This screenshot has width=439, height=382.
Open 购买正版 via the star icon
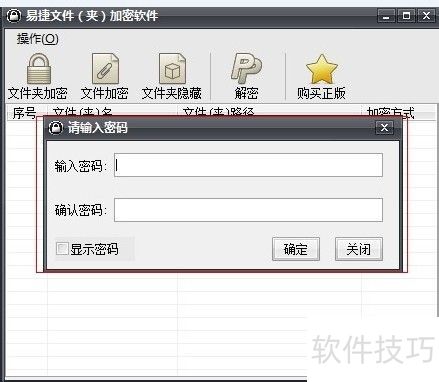(x=321, y=69)
